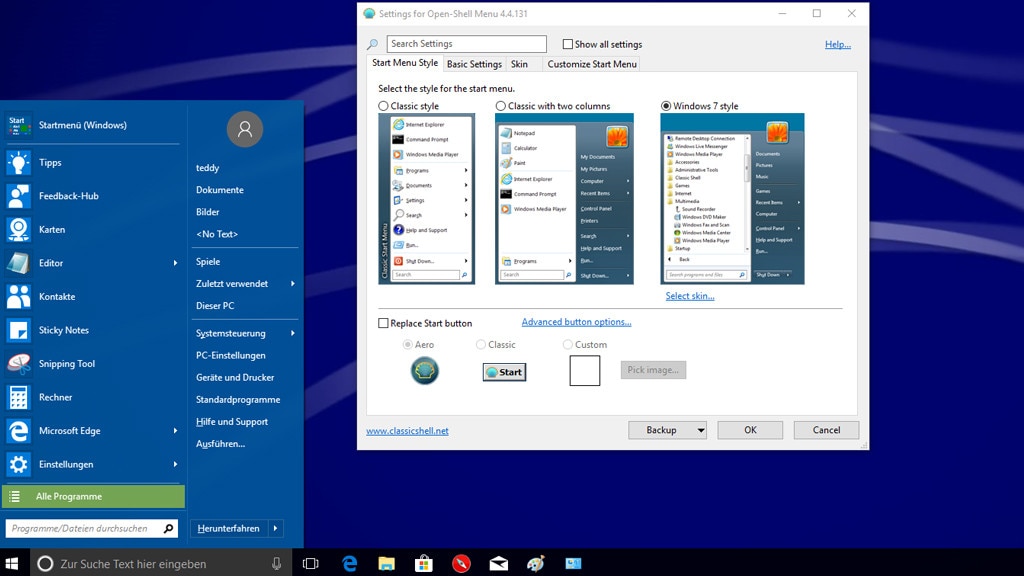Click the search magnifier icon in the settings dialog
The image size is (1024, 576).
pyautogui.click(x=373, y=44)
